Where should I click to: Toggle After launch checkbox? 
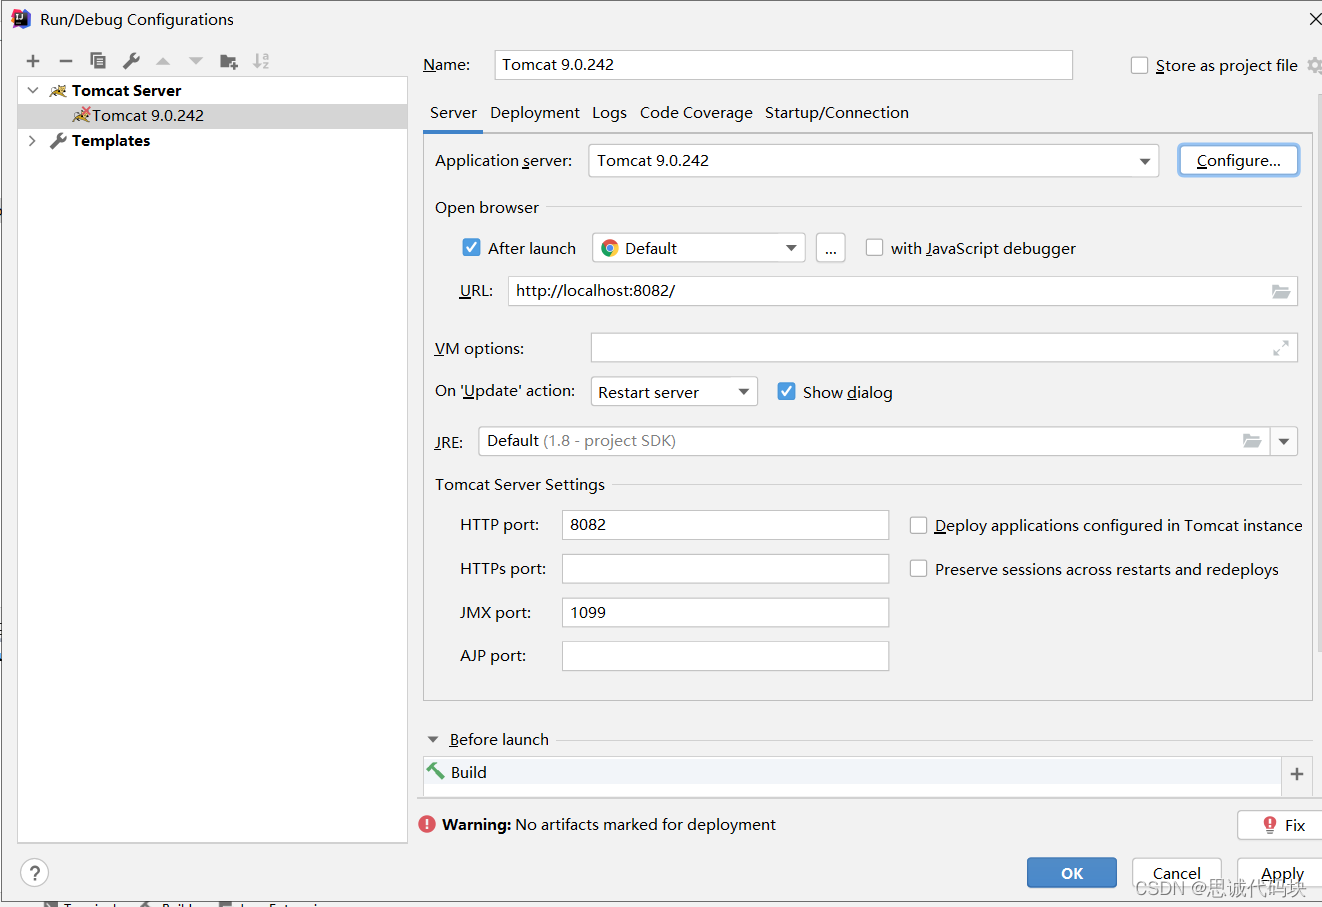pos(472,247)
